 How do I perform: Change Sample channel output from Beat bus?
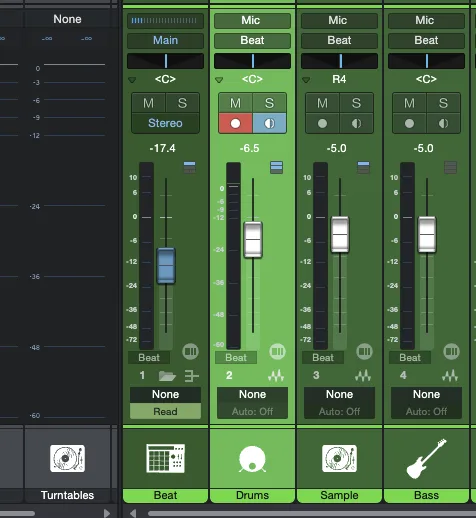pyautogui.click(x=339, y=41)
